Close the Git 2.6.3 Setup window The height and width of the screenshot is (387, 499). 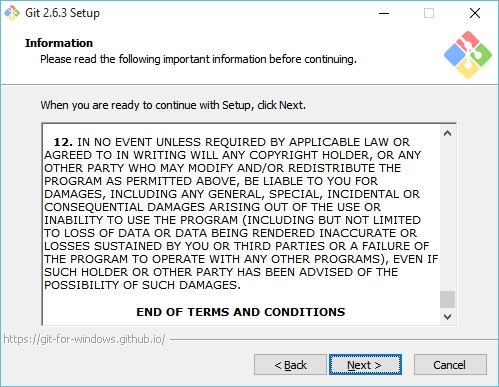tap(475, 13)
